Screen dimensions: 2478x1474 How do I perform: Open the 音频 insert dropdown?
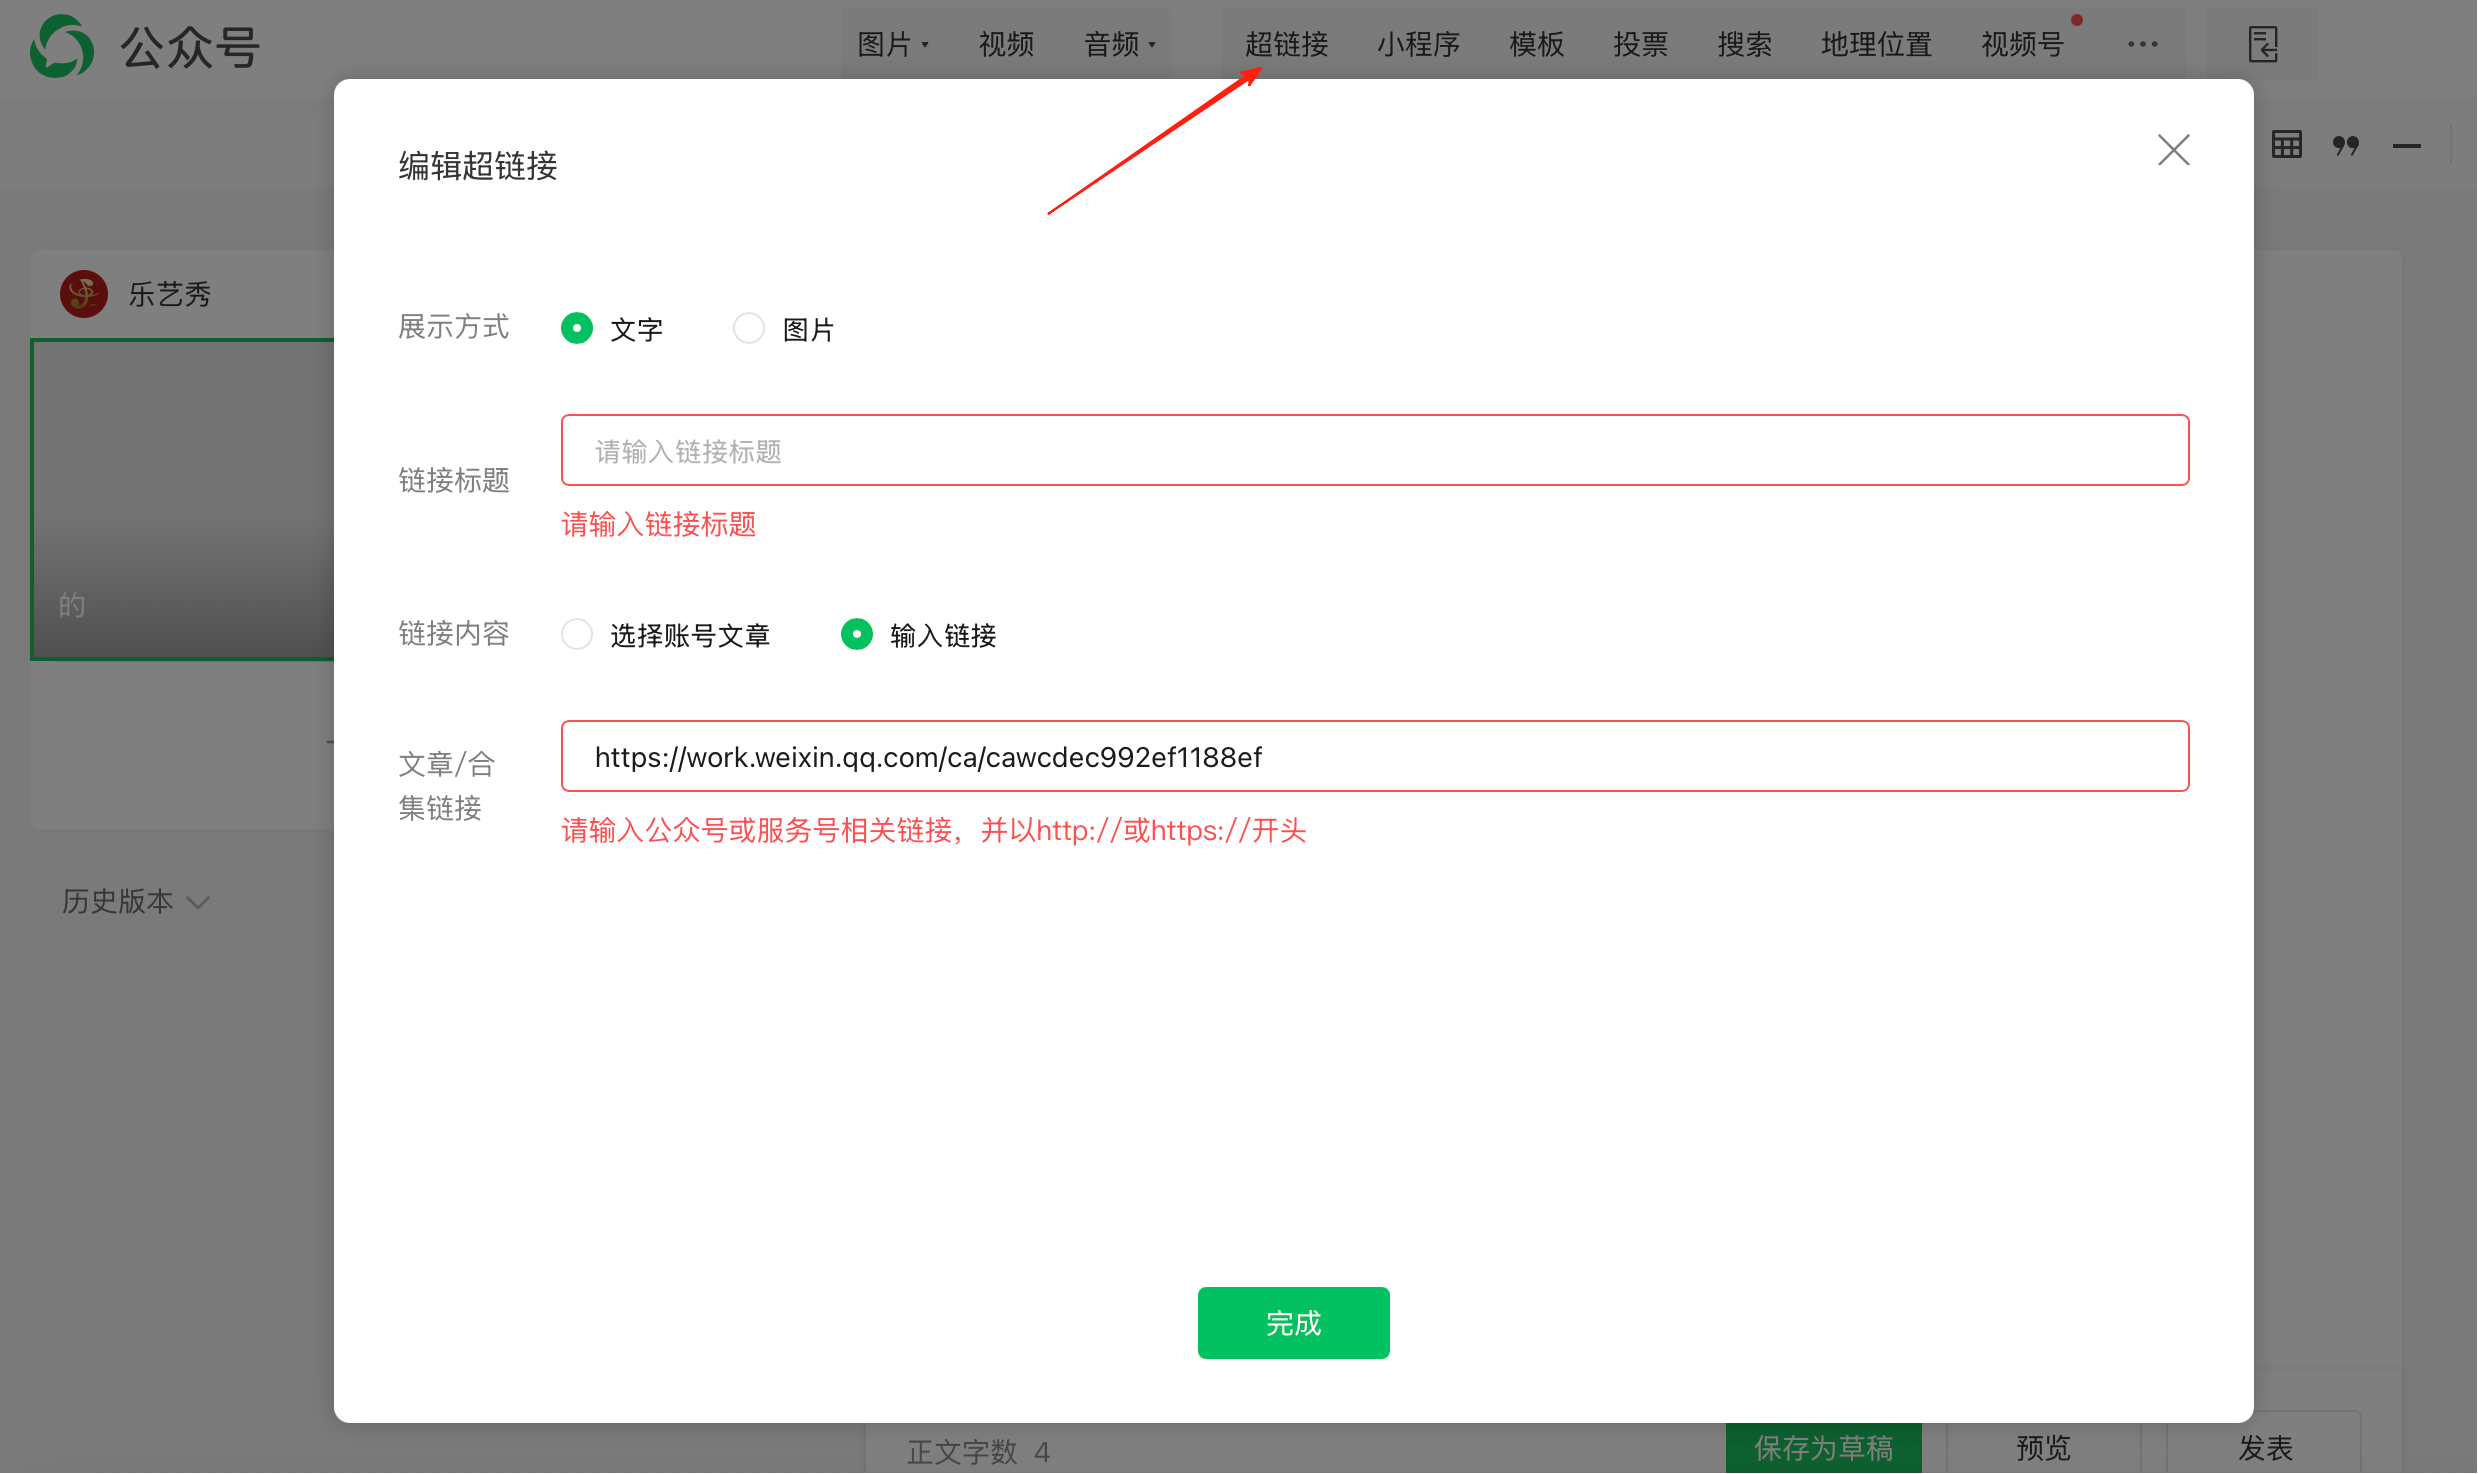pos(1119,44)
